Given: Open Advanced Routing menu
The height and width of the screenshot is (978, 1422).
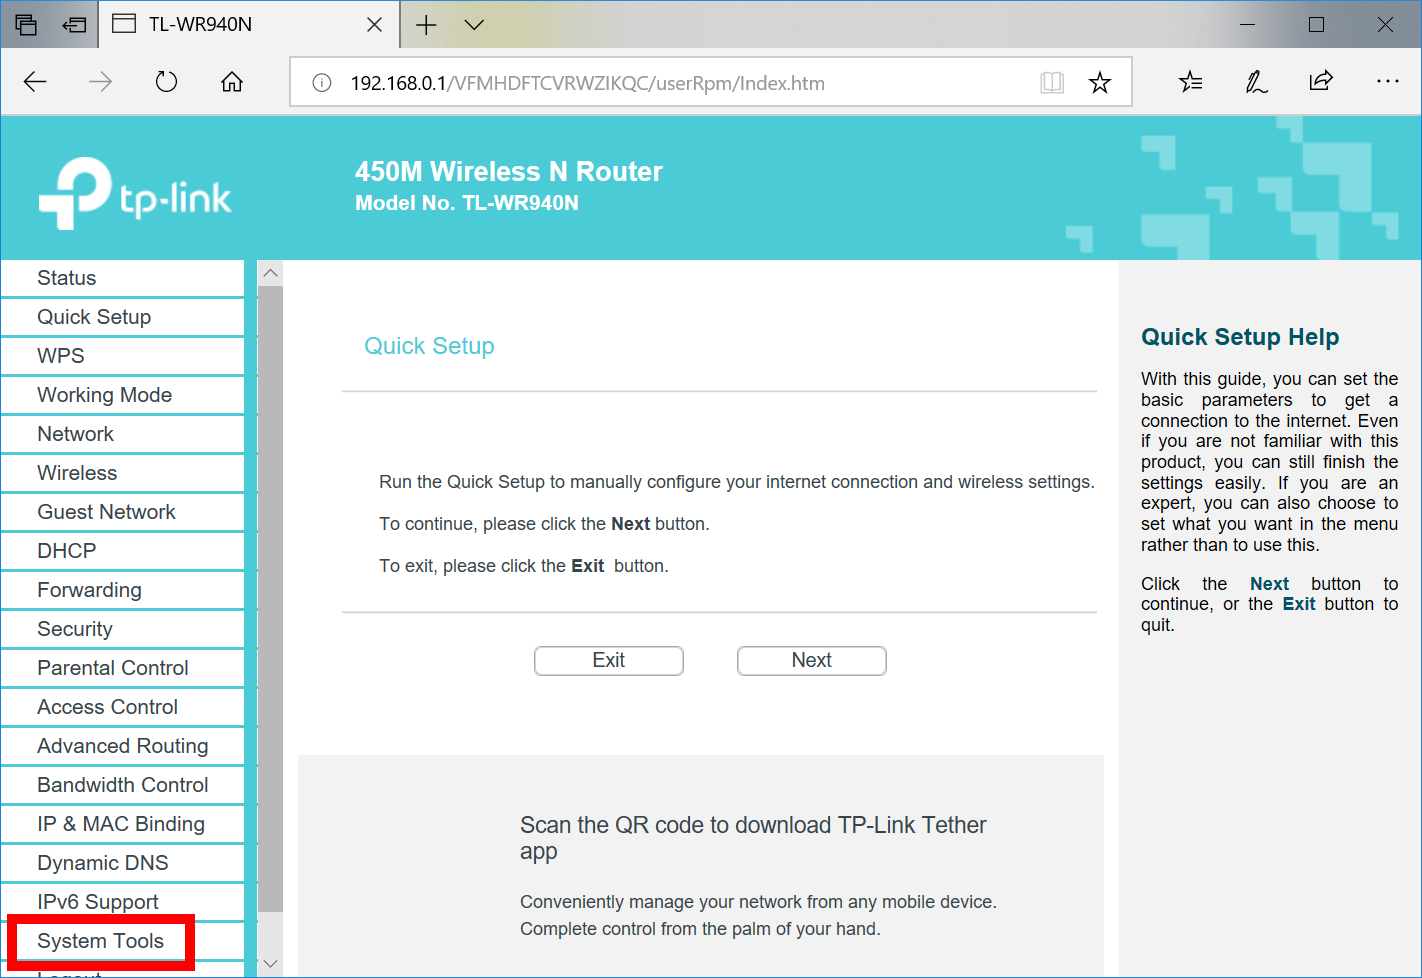Looking at the screenshot, I should tap(122, 746).
